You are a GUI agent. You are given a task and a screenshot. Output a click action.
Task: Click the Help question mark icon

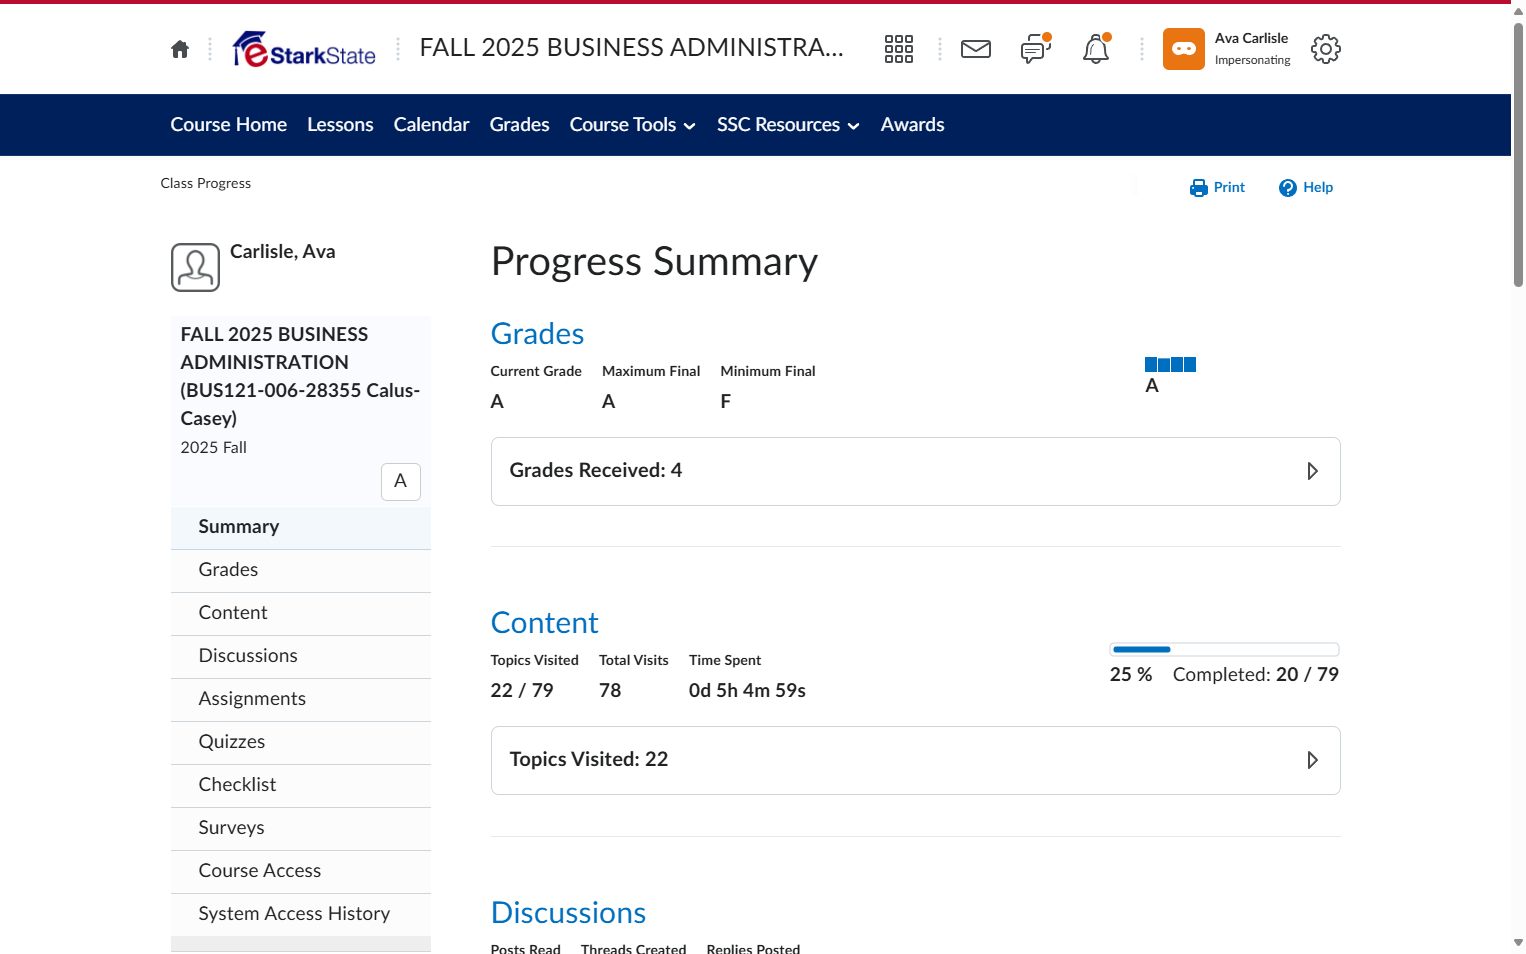coord(1288,188)
